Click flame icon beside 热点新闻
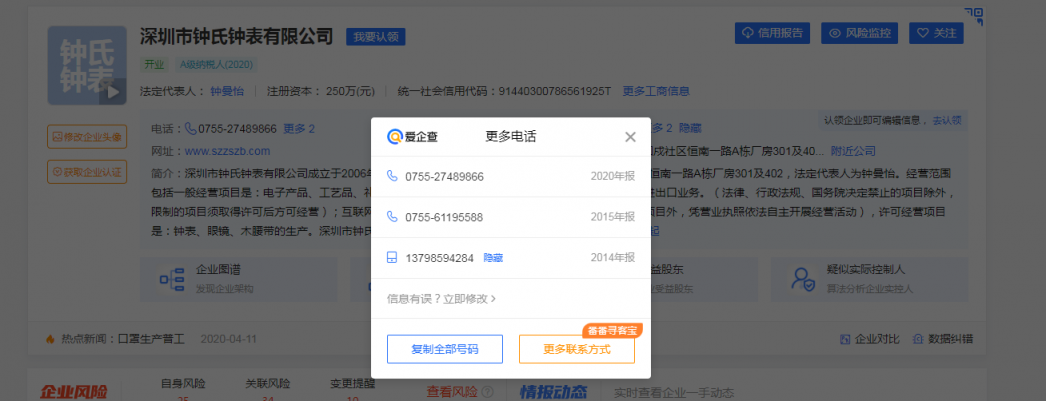This screenshot has height=401, width=1046. click(50, 339)
